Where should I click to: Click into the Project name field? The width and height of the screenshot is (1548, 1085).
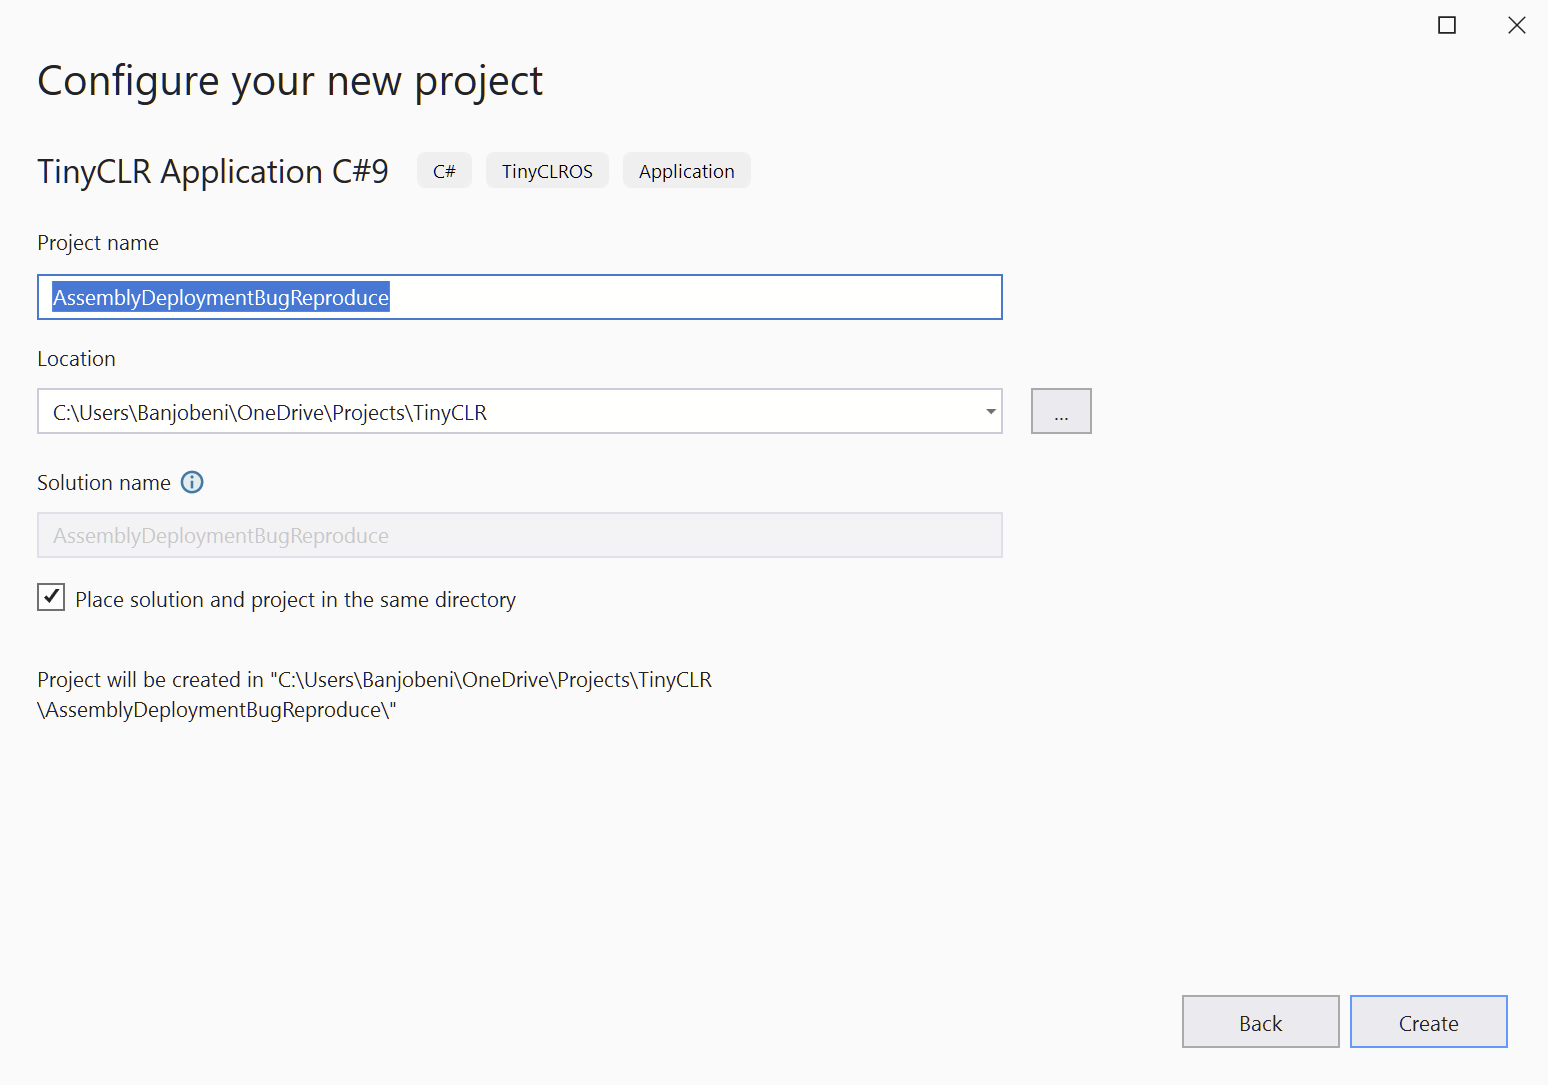click(519, 297)
